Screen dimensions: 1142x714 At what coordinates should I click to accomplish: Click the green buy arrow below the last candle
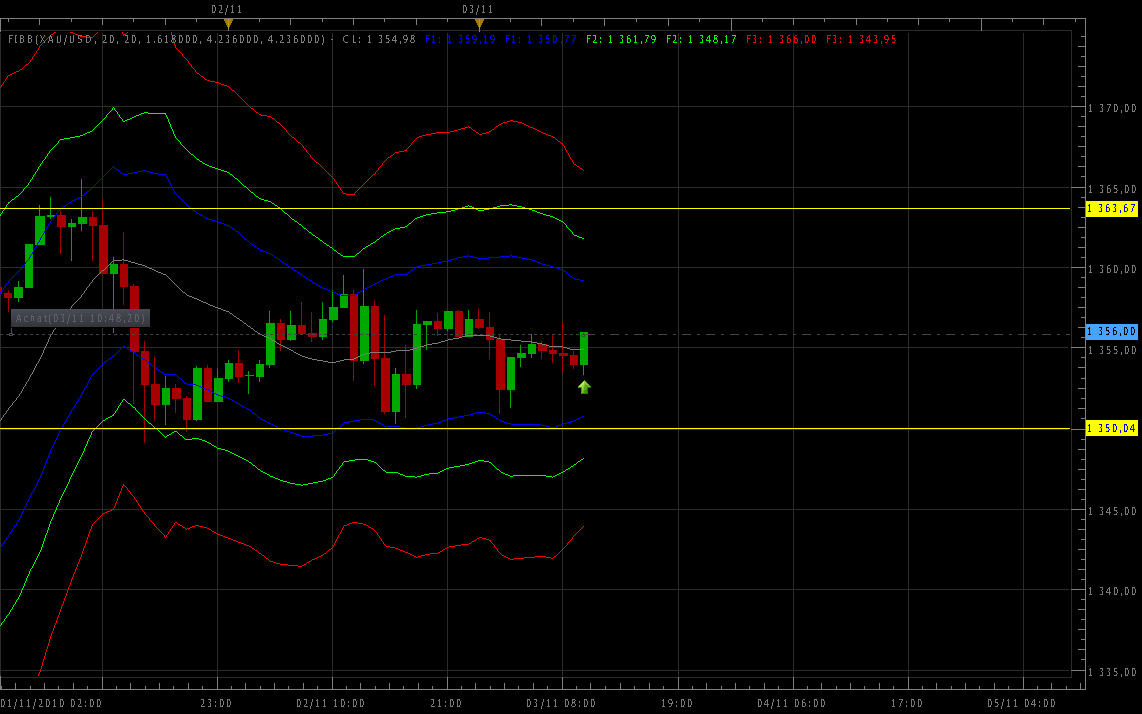click(x=584, y=387)
